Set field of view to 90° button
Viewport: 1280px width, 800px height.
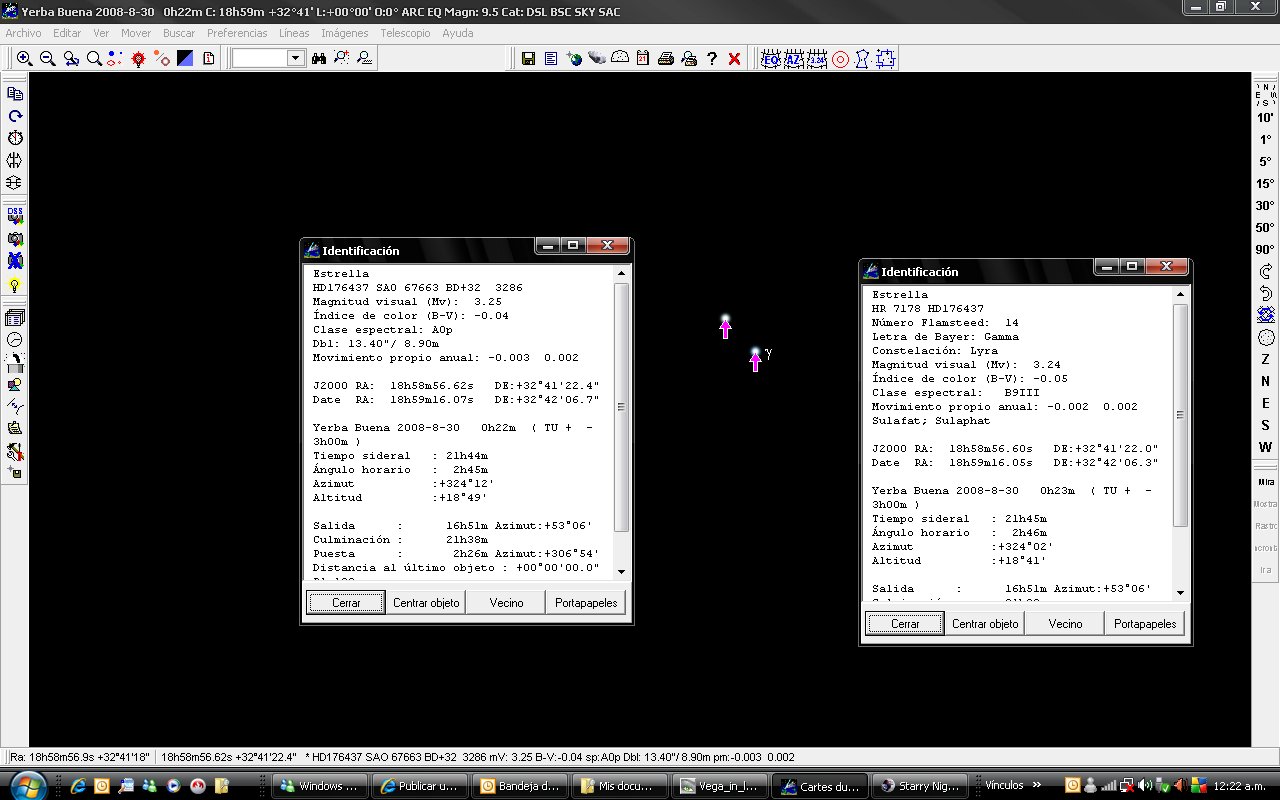pos(1266,249)
